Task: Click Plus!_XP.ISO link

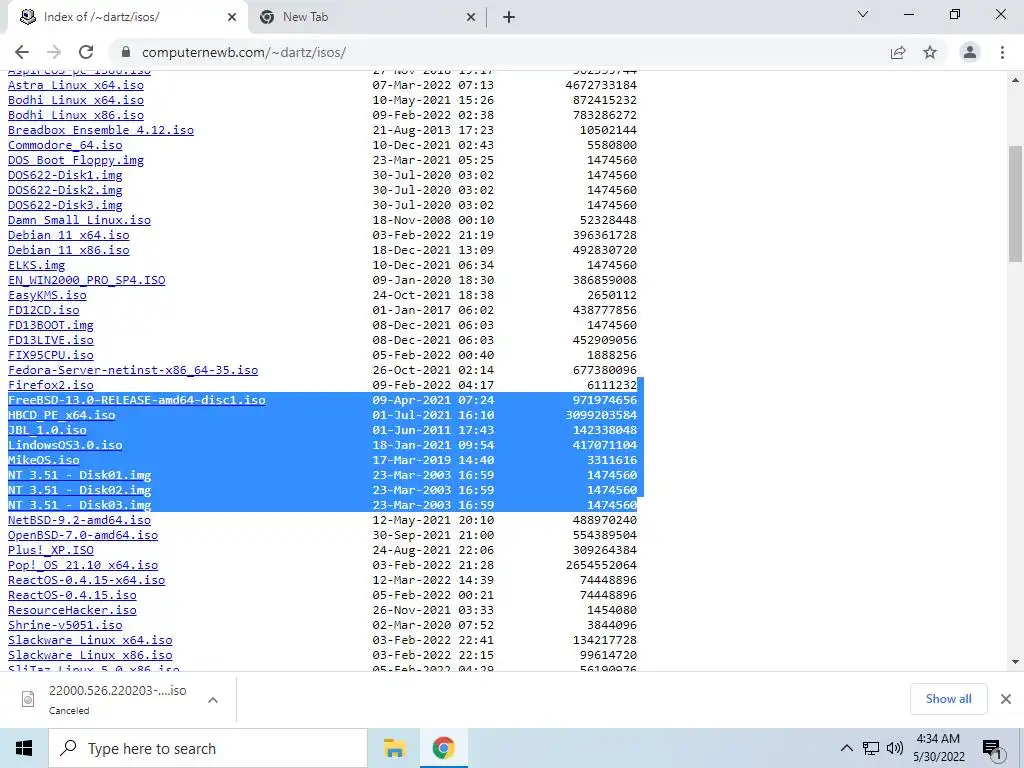Action: [50, 551]
